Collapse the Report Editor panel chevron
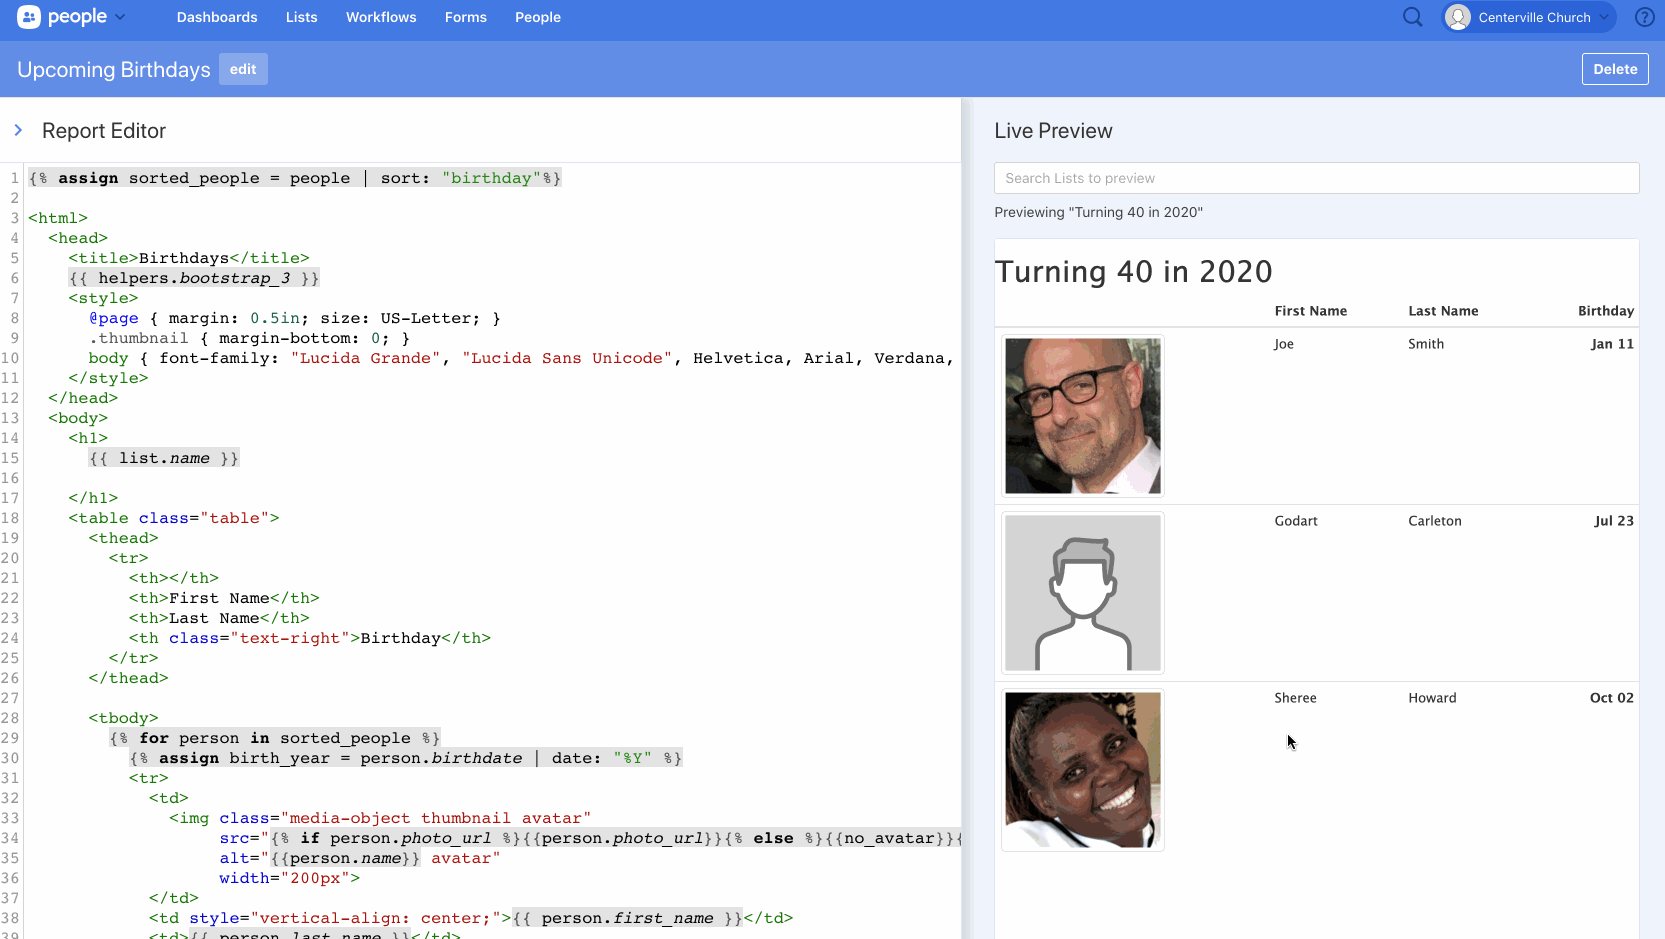This screenshot has height=939, width=1665. pos(18,130)
